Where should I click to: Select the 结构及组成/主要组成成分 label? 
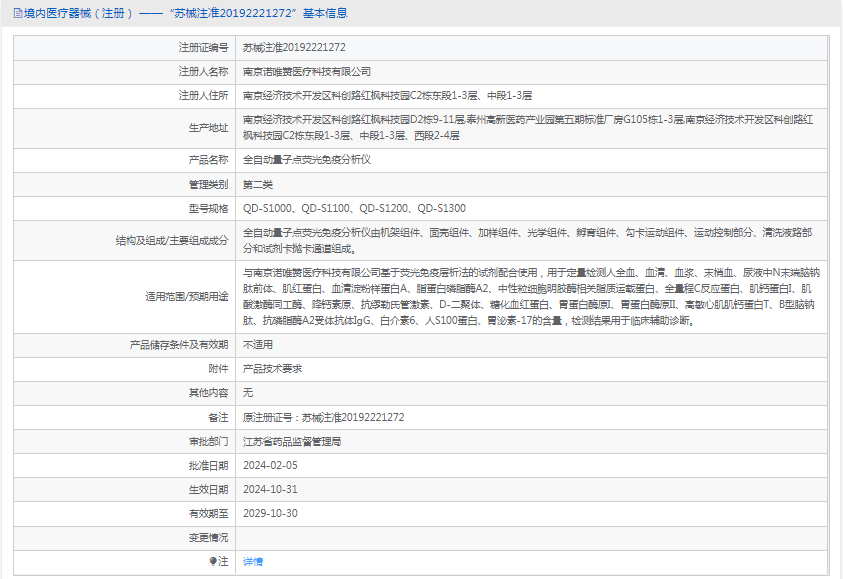pos(172,240)
